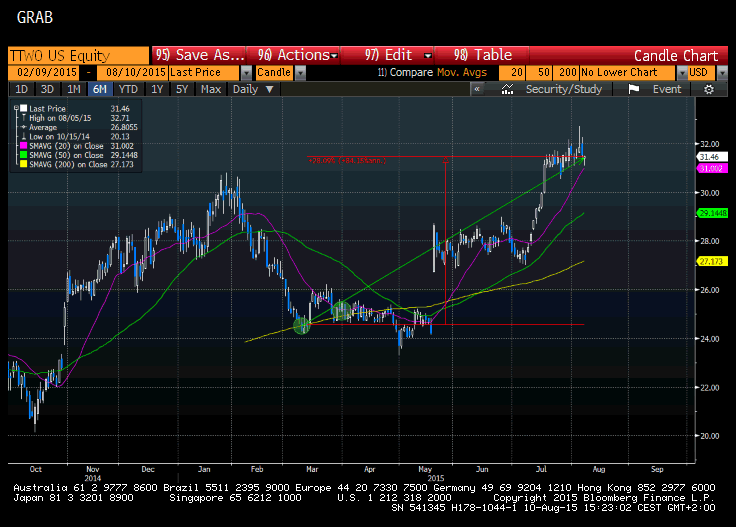Expand the Actions menu arrow

(334, 56)
